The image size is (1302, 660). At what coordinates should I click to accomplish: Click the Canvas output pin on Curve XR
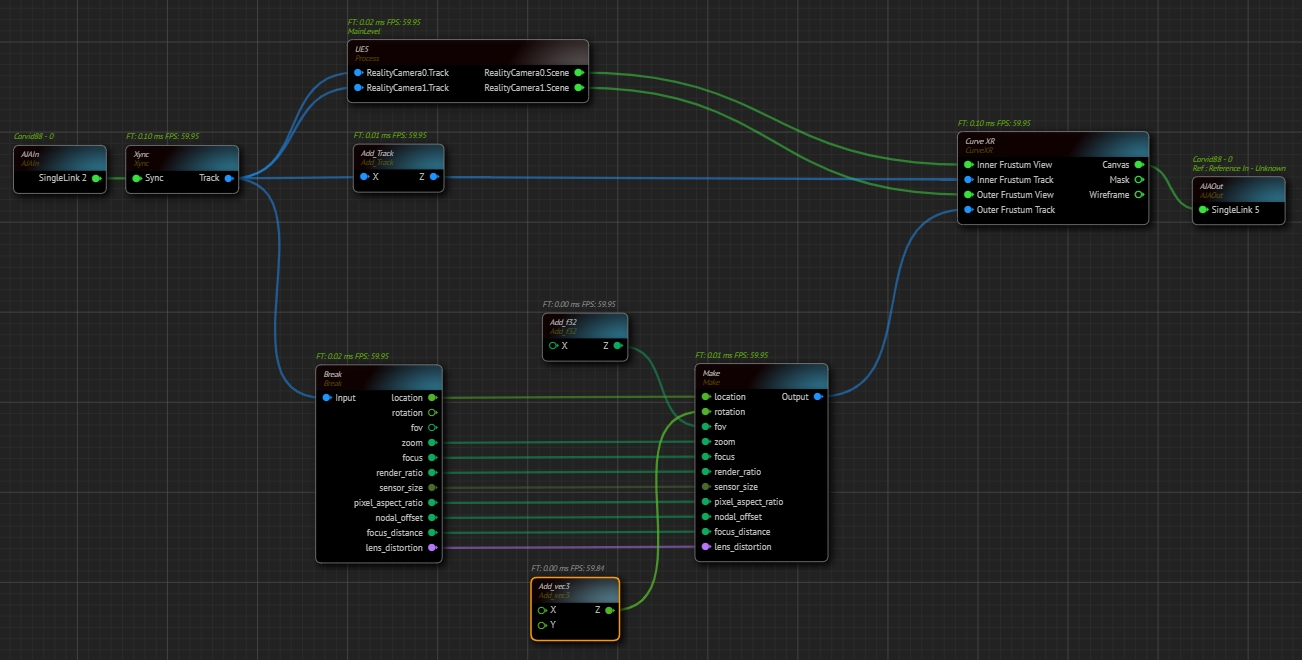(1138, 165)
